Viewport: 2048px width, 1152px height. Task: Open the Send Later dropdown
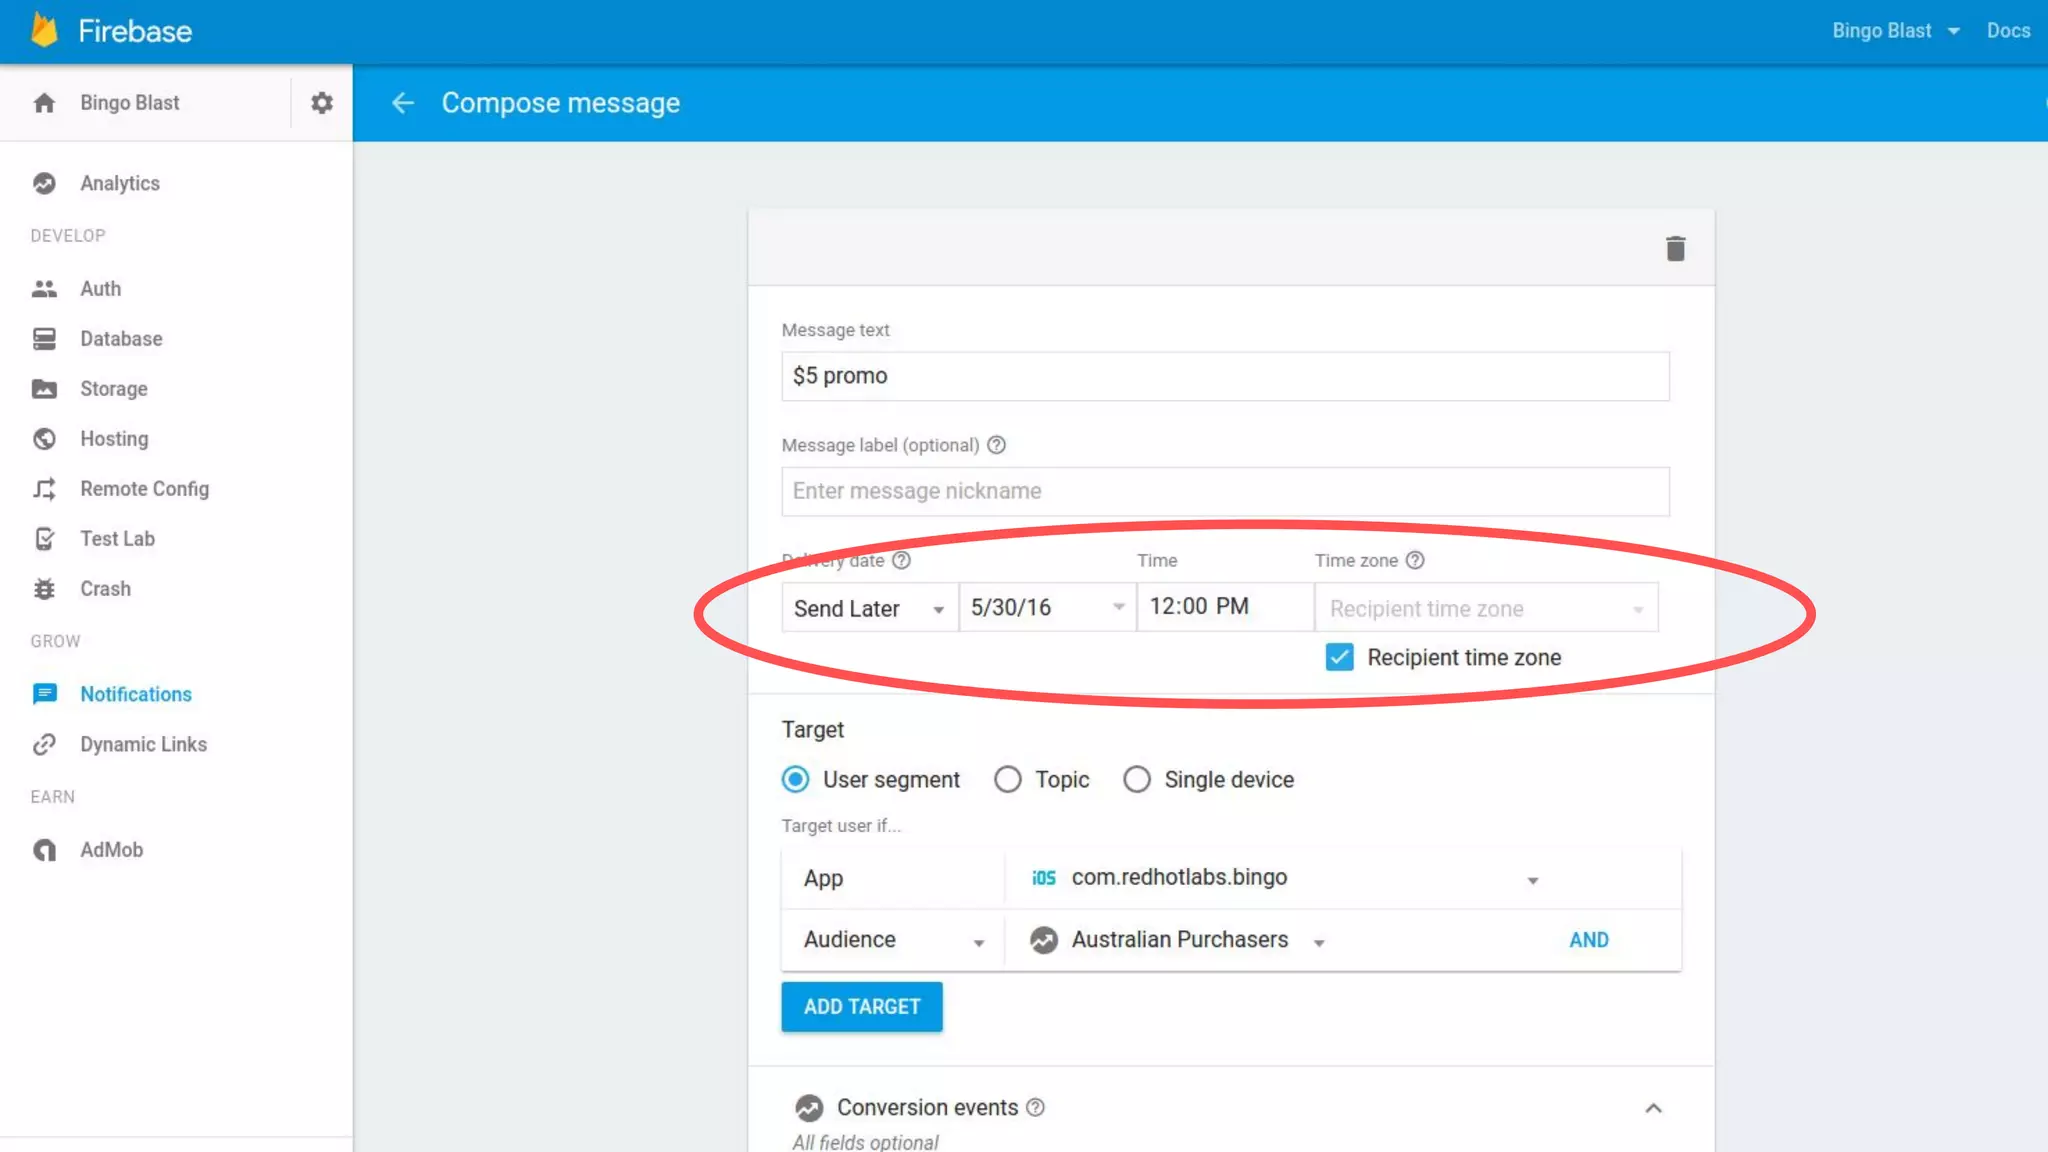868,608
